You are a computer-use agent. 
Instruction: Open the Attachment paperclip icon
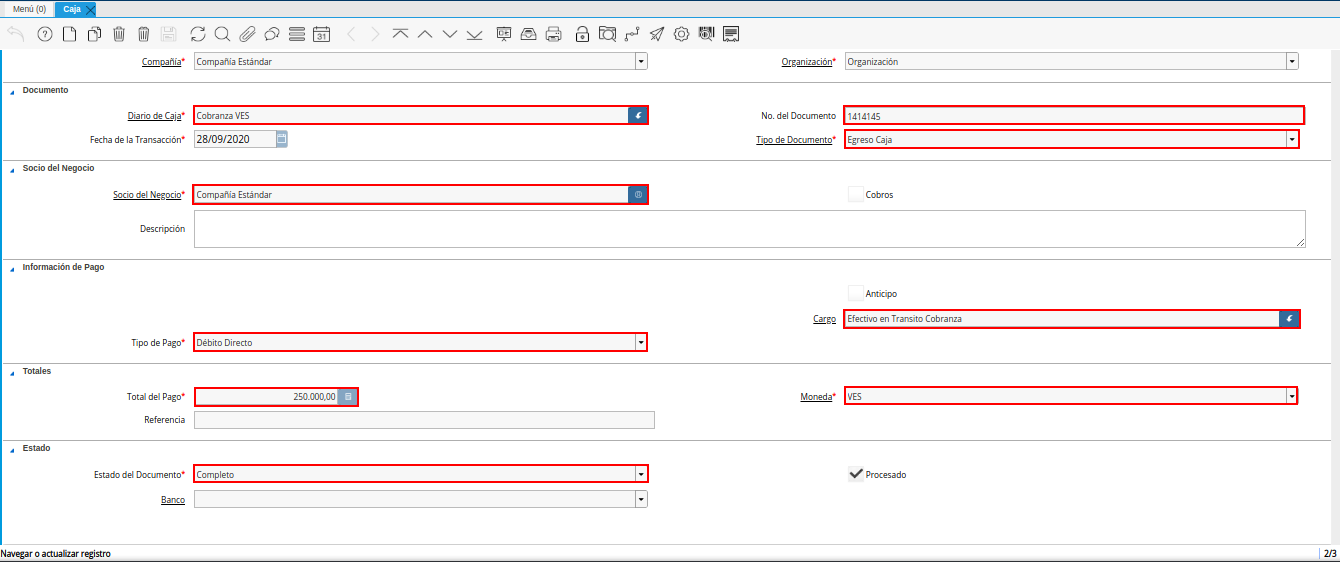click(x=247, y=34)
